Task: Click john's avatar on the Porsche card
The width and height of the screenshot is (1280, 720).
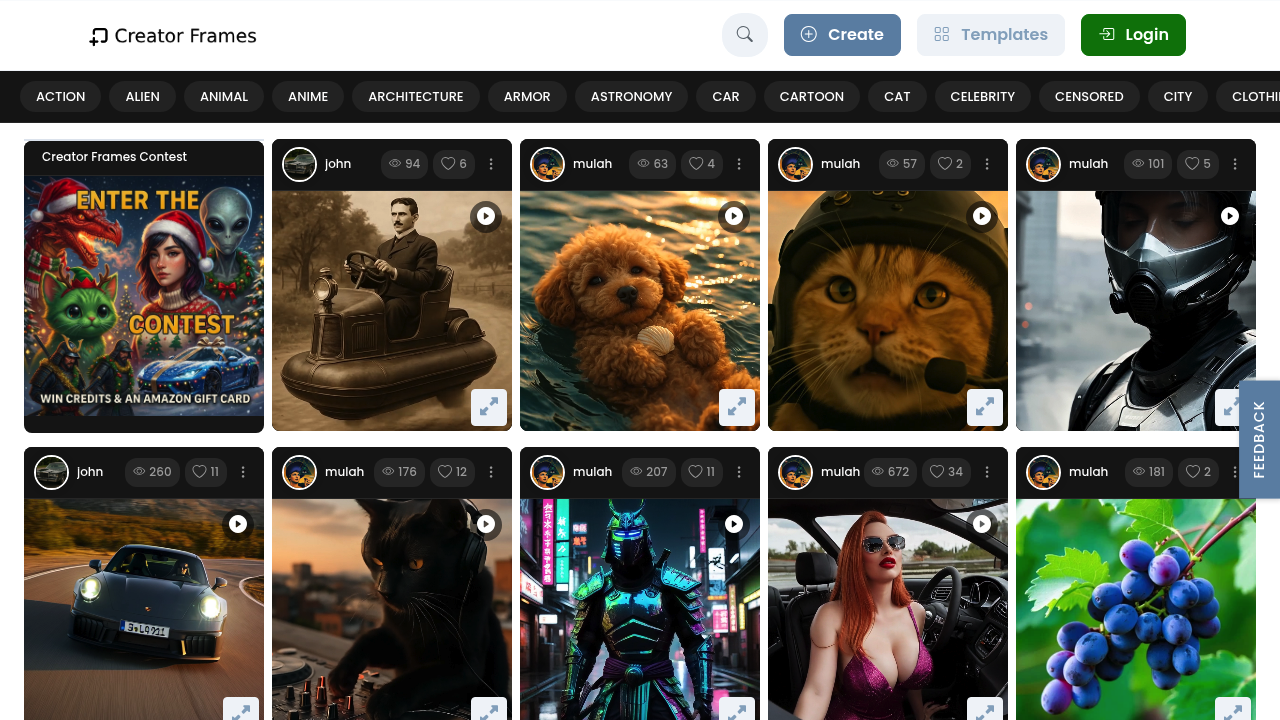Action: click(52, 472)
